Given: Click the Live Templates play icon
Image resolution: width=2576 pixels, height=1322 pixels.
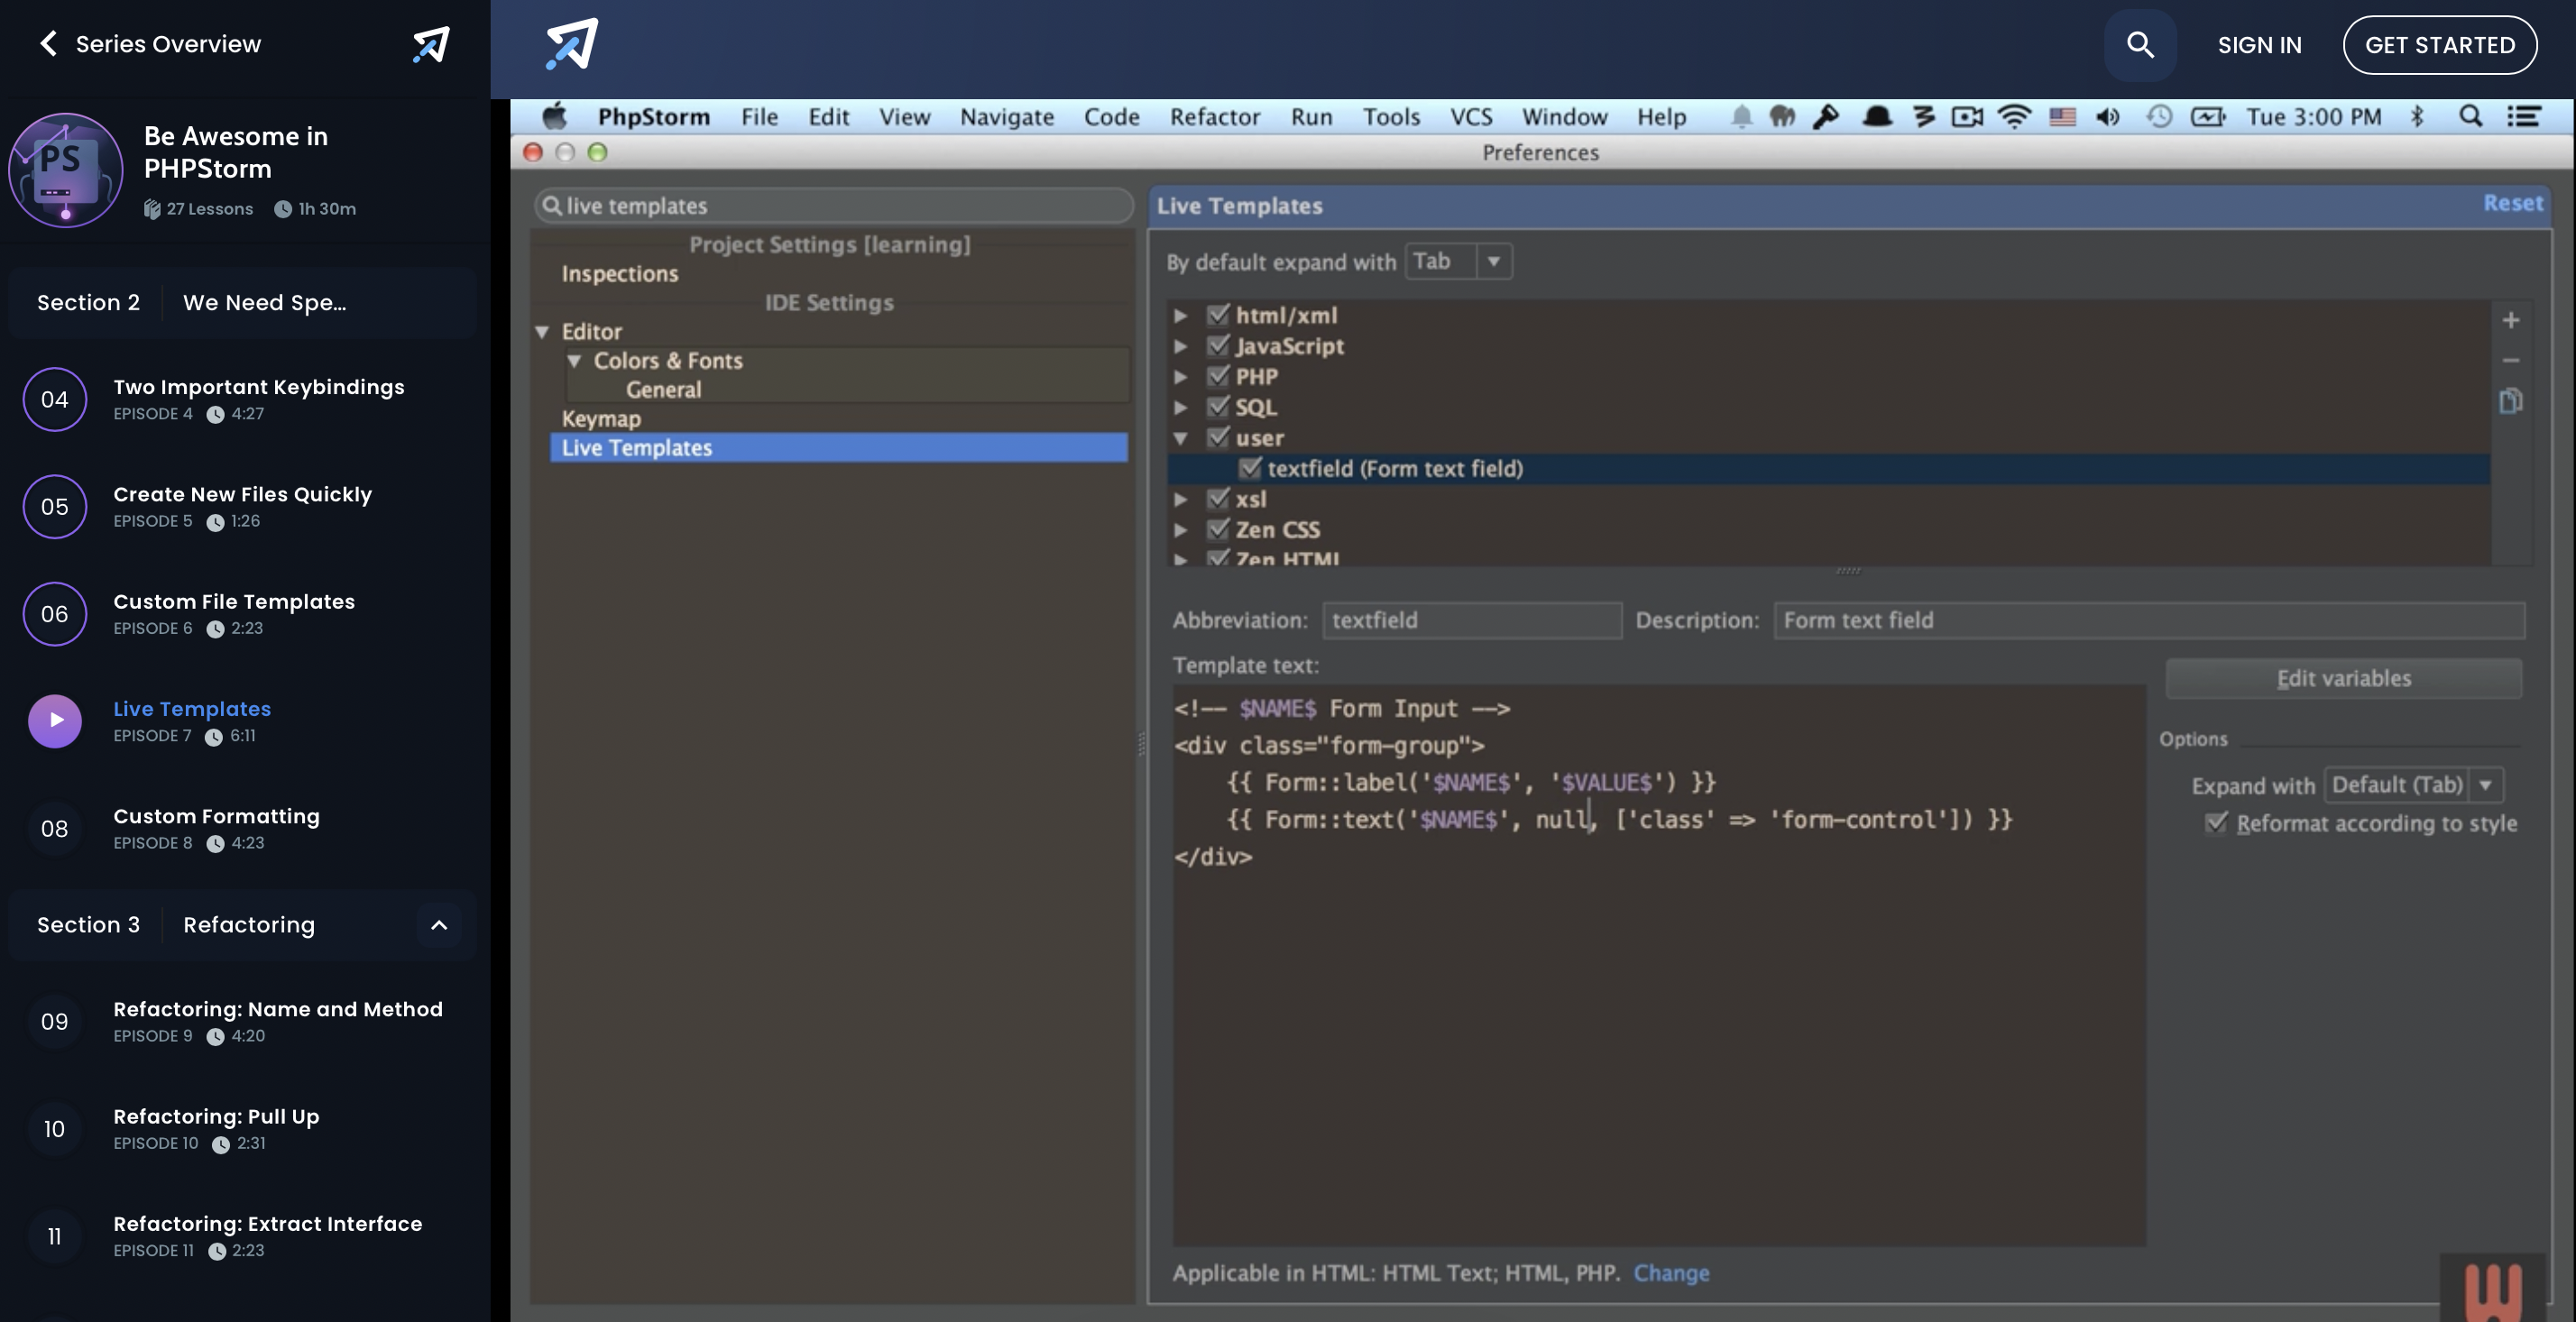Looking at the screenshot, I should coord(55,721).
